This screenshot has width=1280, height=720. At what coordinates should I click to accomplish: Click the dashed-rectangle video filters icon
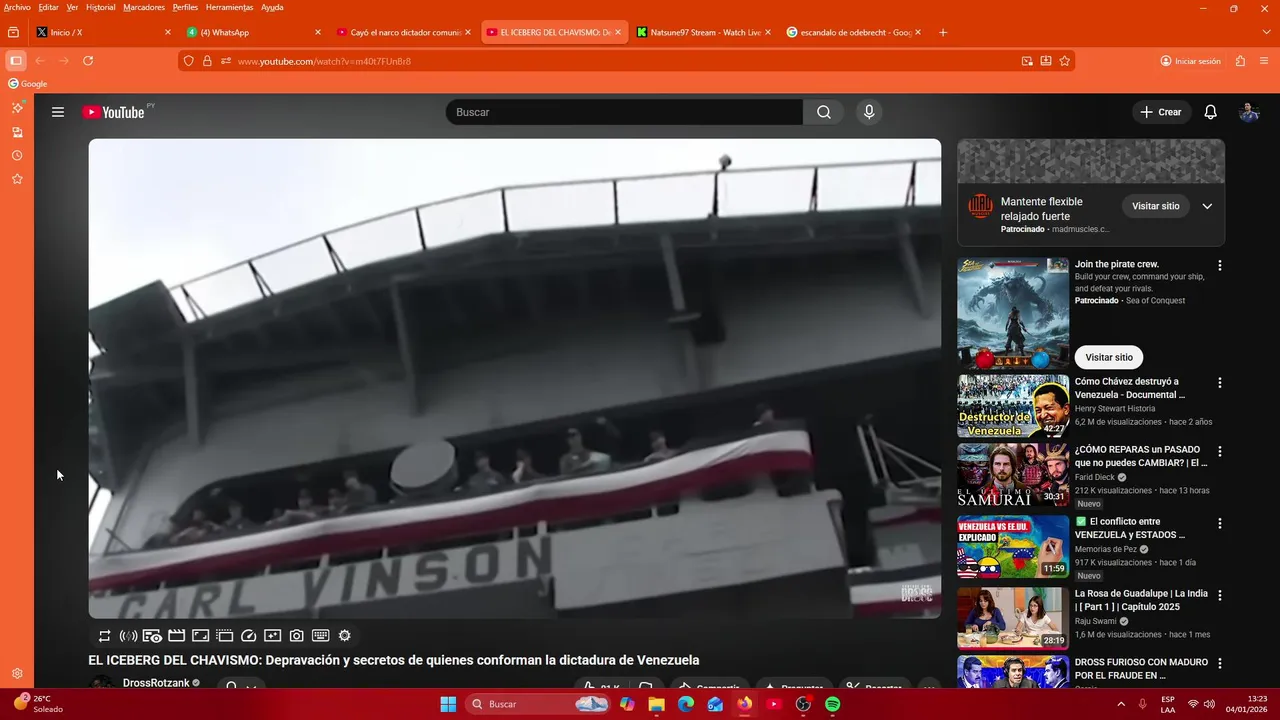click(224, 636)
